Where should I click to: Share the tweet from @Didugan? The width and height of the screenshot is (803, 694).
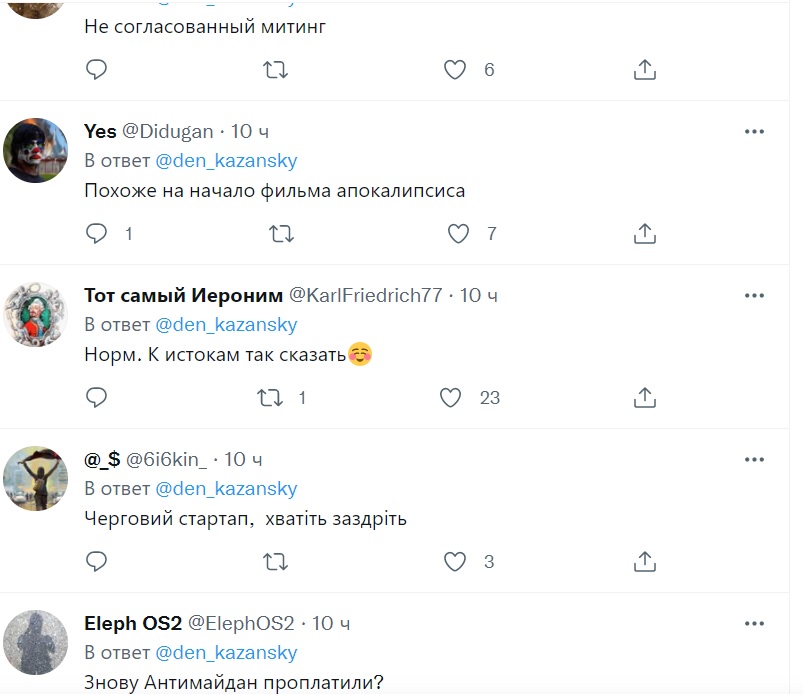[645, 234]
